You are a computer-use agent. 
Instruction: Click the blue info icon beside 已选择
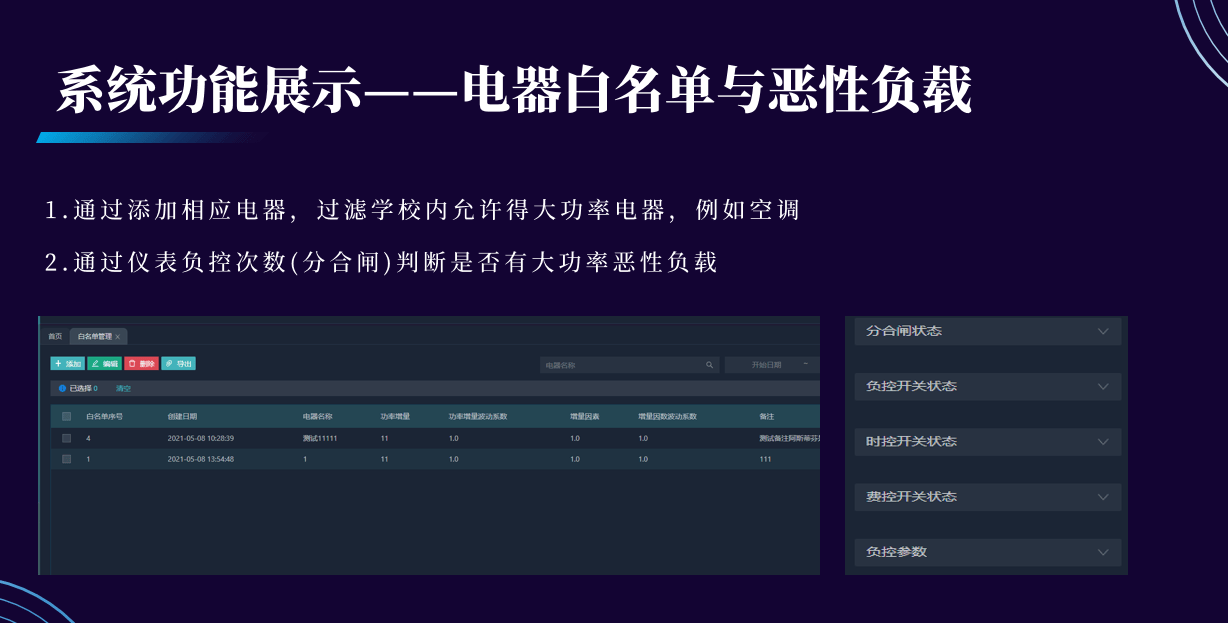pyautogui.click(x=62, y=388)
